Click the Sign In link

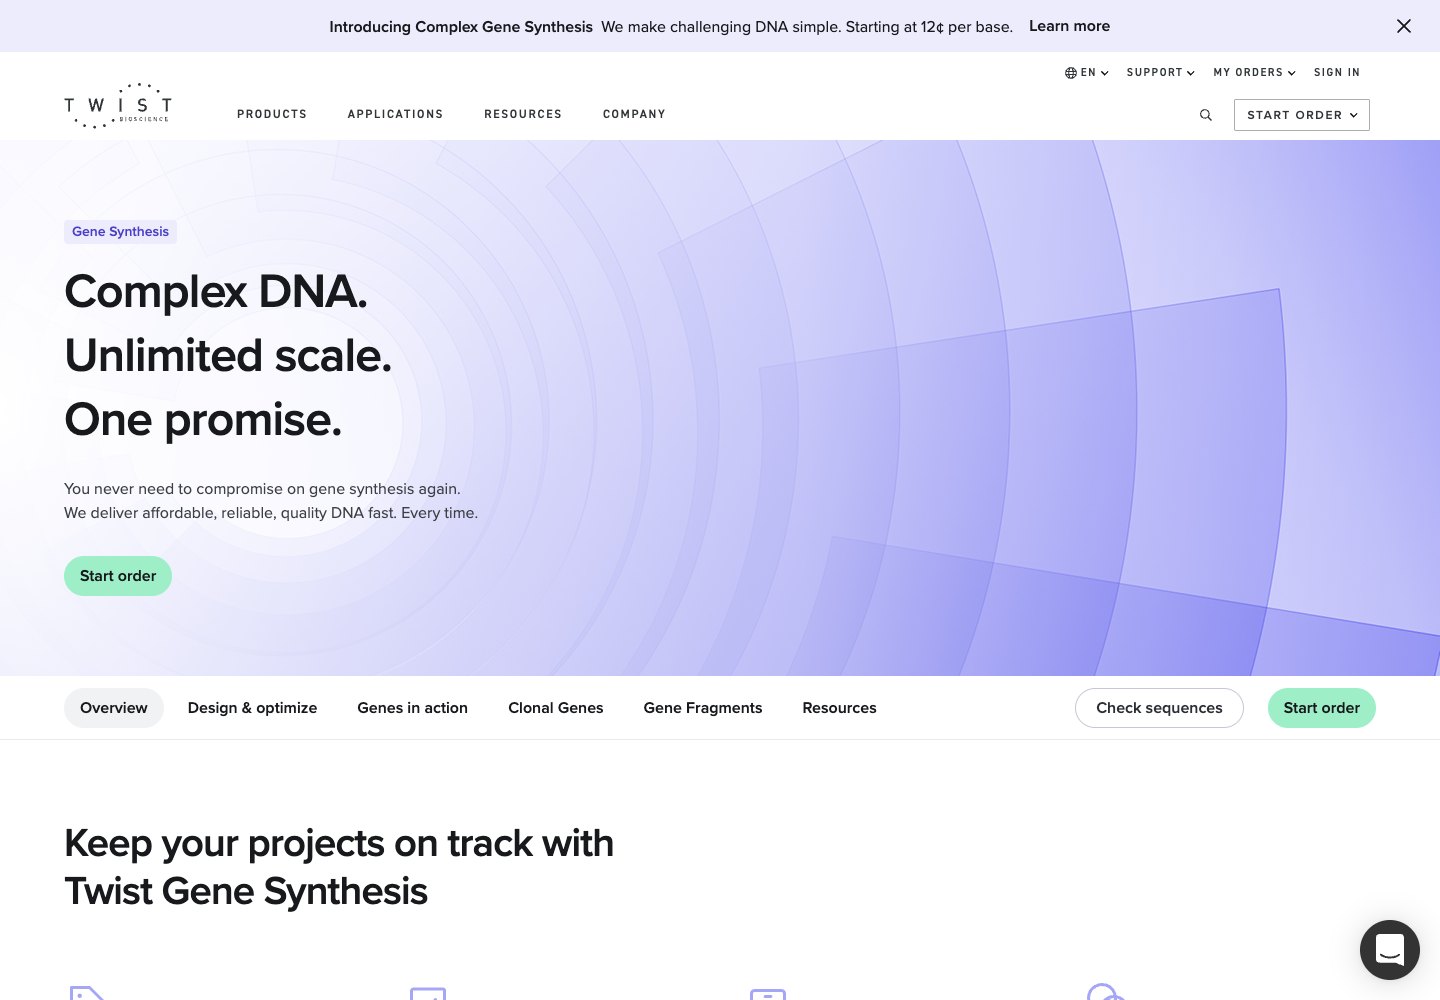point(1337,73)
